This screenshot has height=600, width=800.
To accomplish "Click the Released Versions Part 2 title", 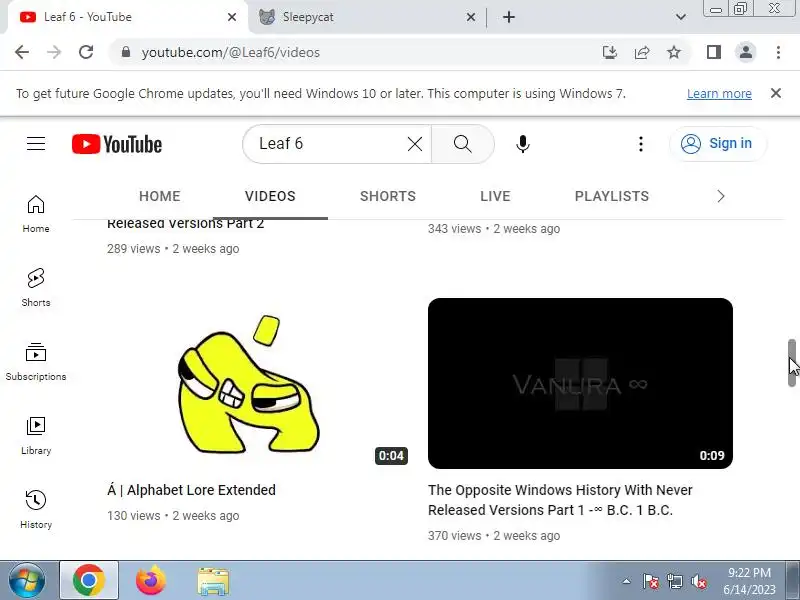I will [x=185, y=224].
